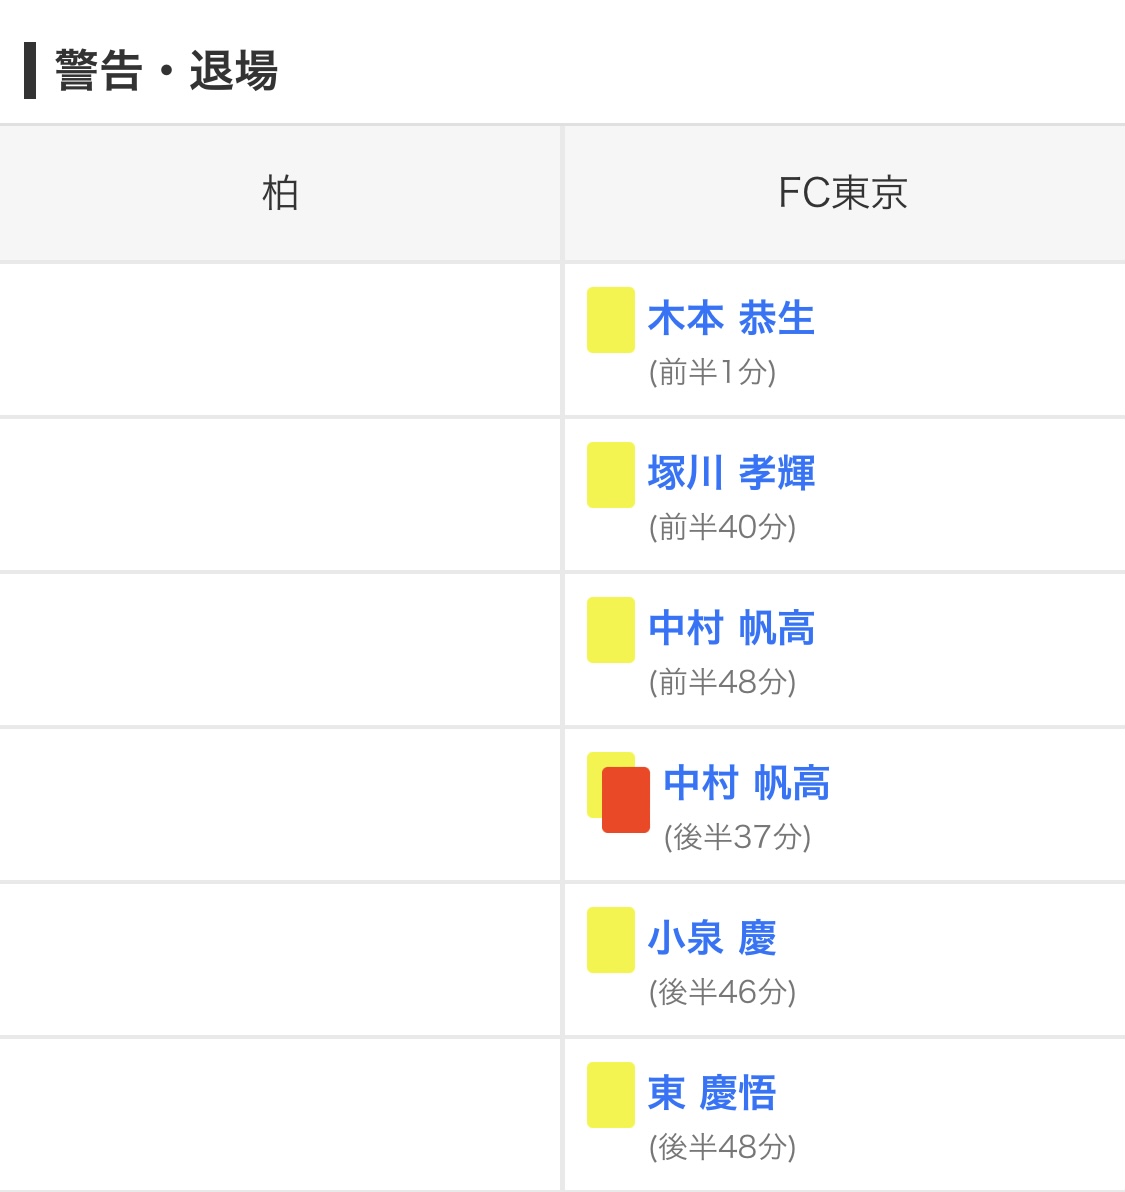Click the (前半1分) time label
1125x1192 pixels.
click(x=712, y=373)
